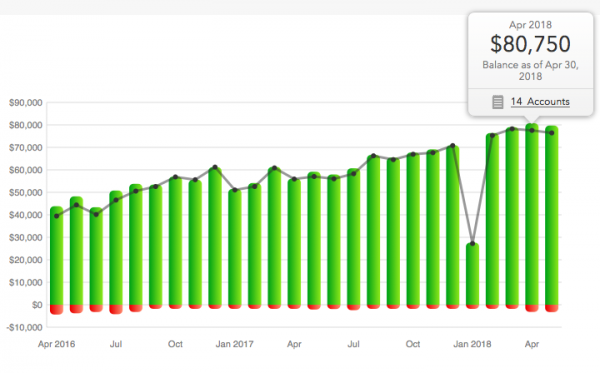Viewport: 600px width, 373px height.
Task: Click the $80,750 balance amount in tooltip
Action: [530, 44]
